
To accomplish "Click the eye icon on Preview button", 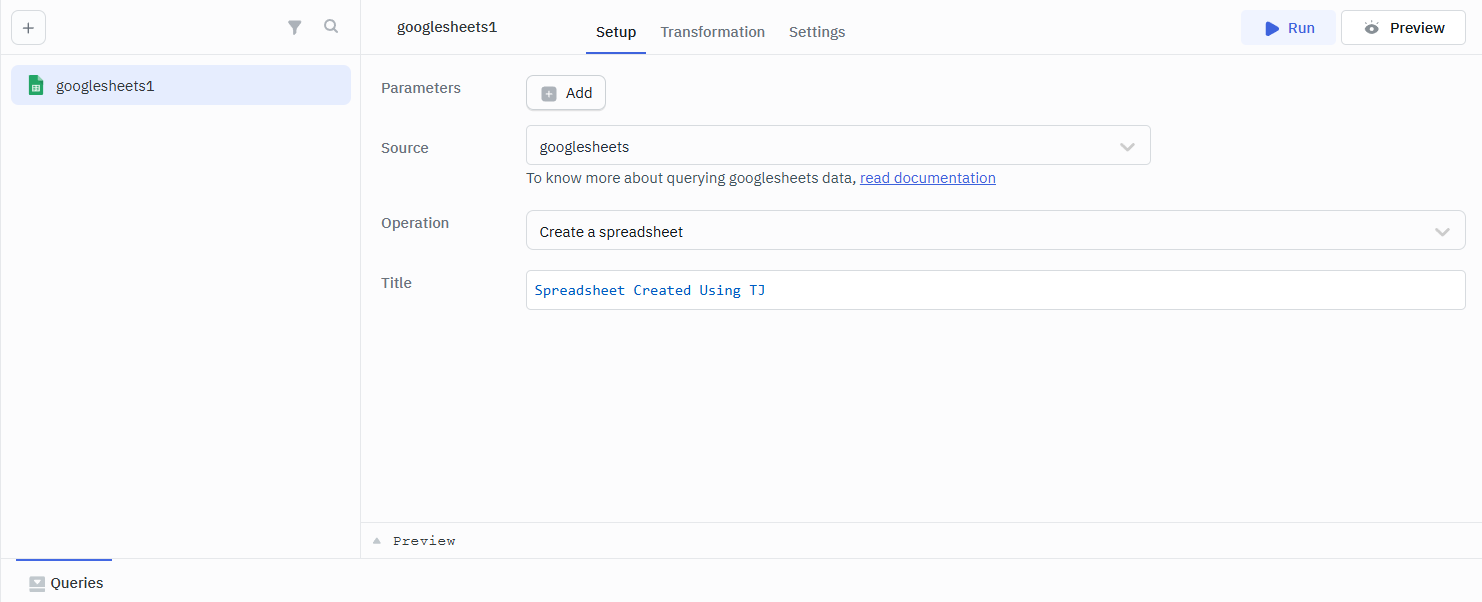I will click(x=1372, y=28).
